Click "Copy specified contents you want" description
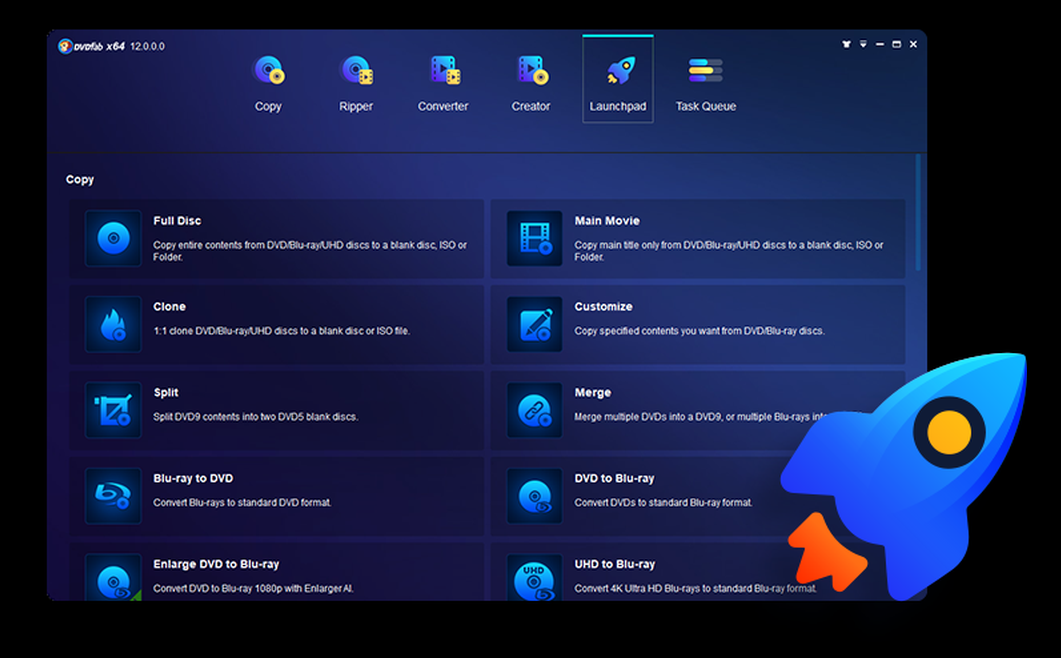The height and width of the screenshot is (658, 1061). [699, 331]
